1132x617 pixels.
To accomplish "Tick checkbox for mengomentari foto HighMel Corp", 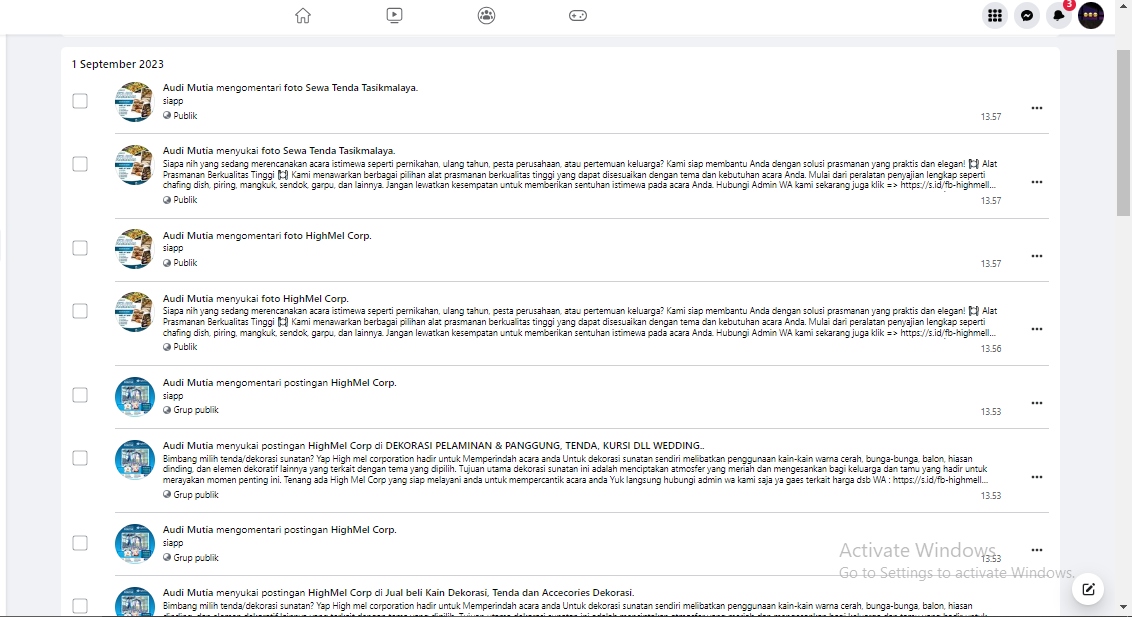I will [x=80, y=248].
